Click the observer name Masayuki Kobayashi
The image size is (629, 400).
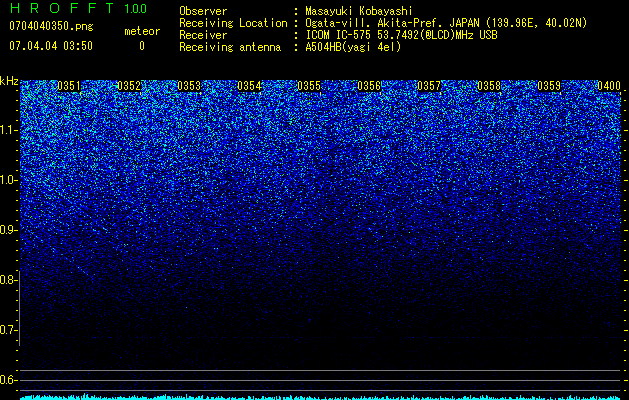pyautogui.click(x=359, y=11)
